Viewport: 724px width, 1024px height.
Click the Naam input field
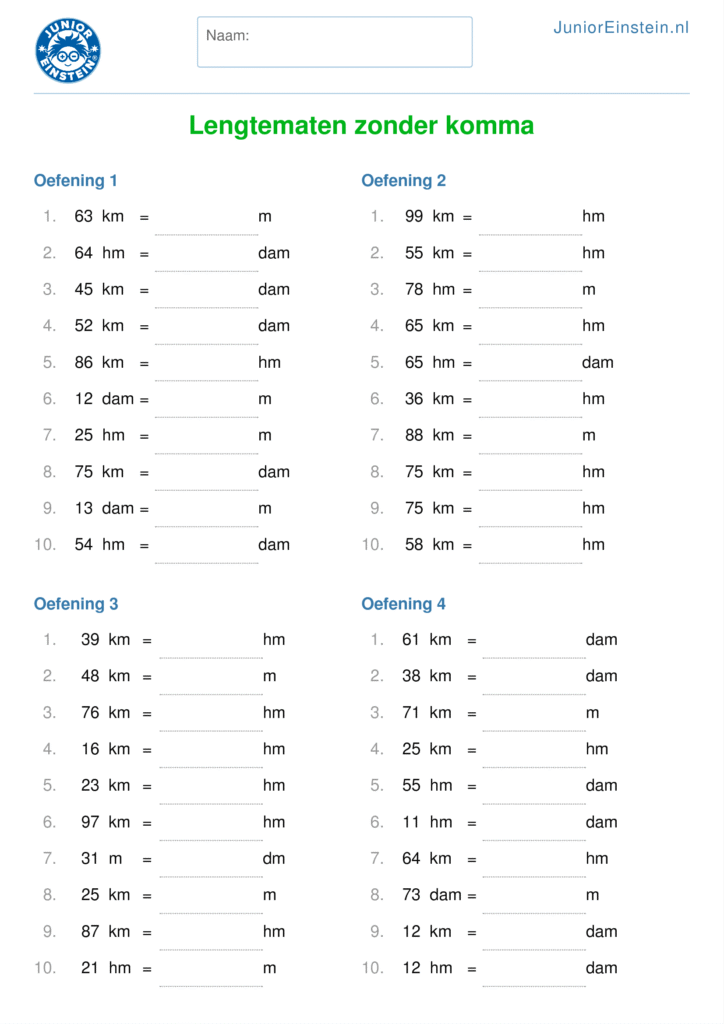[334, 42]
